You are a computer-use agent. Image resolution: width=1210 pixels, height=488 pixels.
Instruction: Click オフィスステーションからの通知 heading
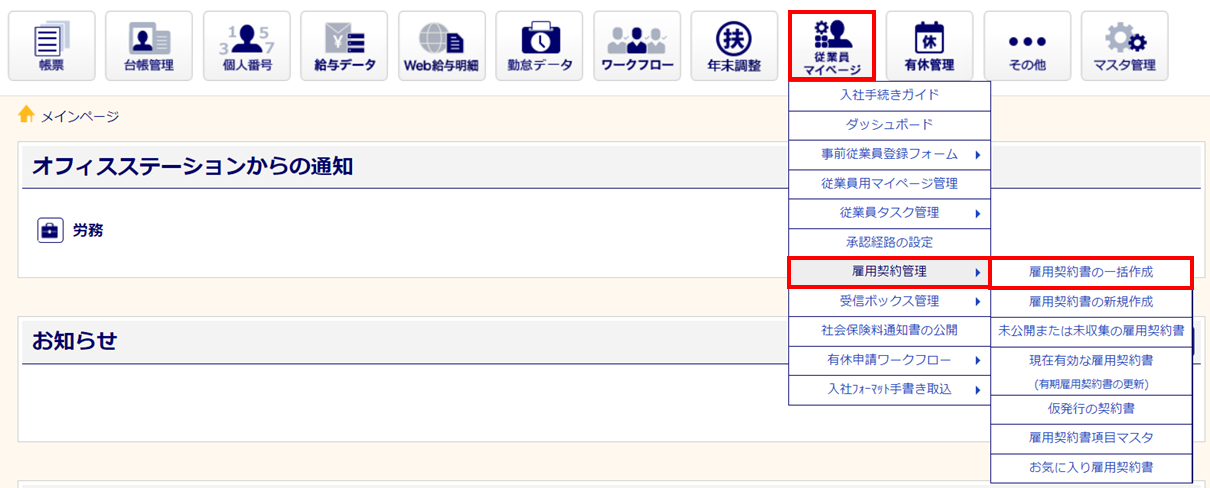(192, 167)
